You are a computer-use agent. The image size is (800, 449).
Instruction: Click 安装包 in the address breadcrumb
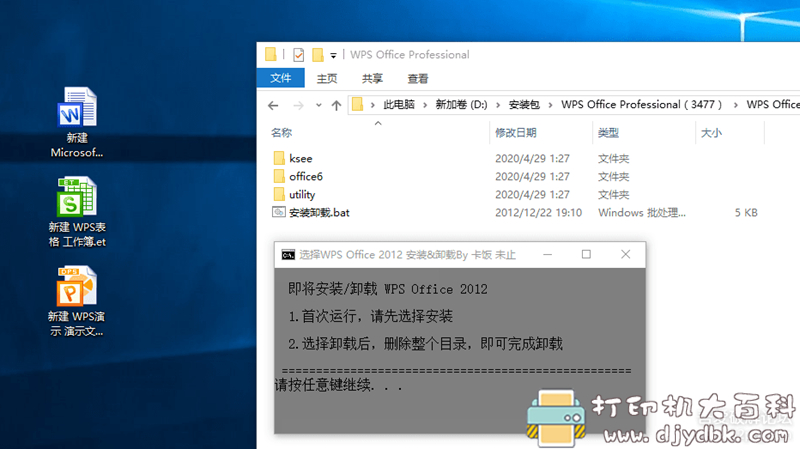tap(524, 105)
